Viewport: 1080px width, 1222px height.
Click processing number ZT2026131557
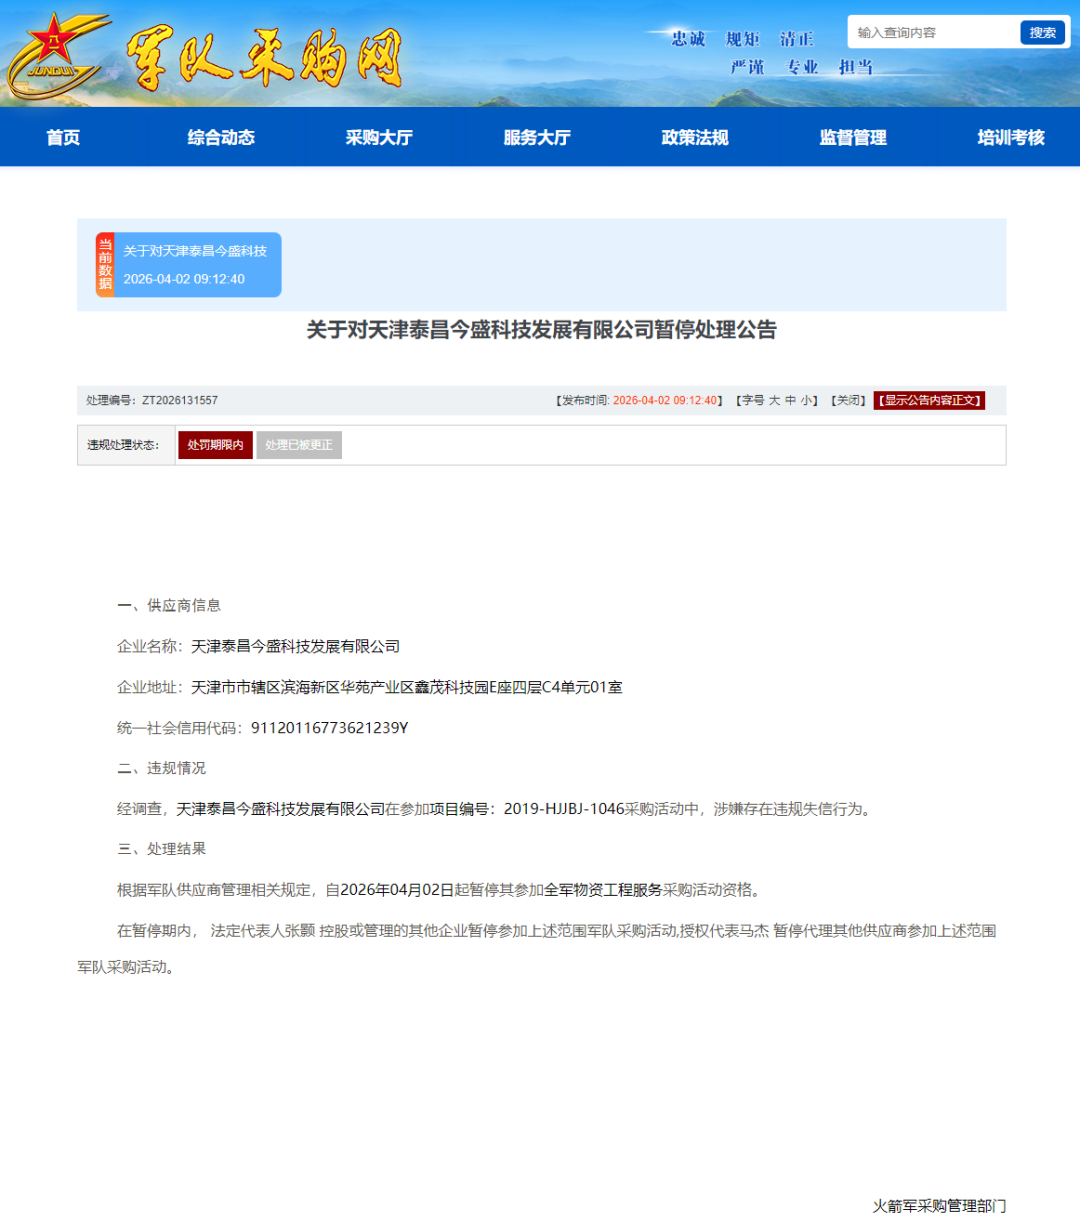[x=180, y=400]
